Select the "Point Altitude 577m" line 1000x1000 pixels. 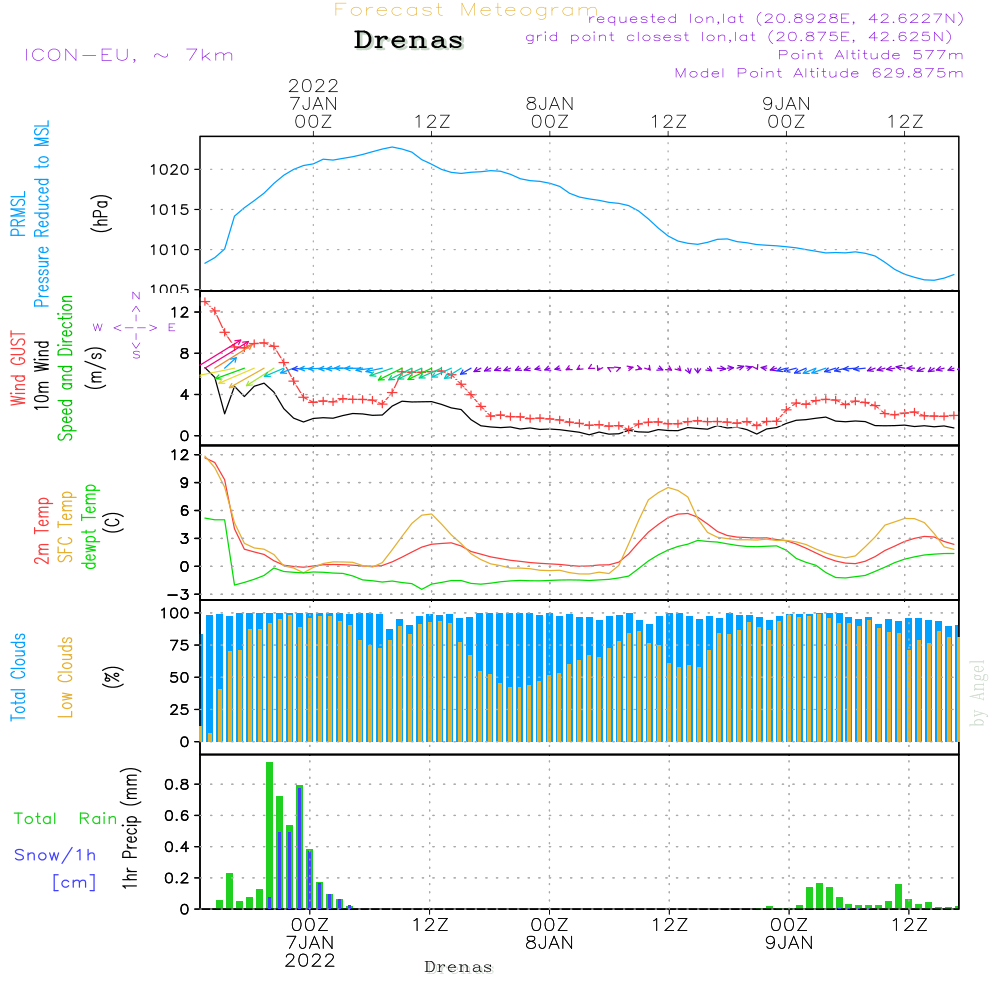pos(871,55)
